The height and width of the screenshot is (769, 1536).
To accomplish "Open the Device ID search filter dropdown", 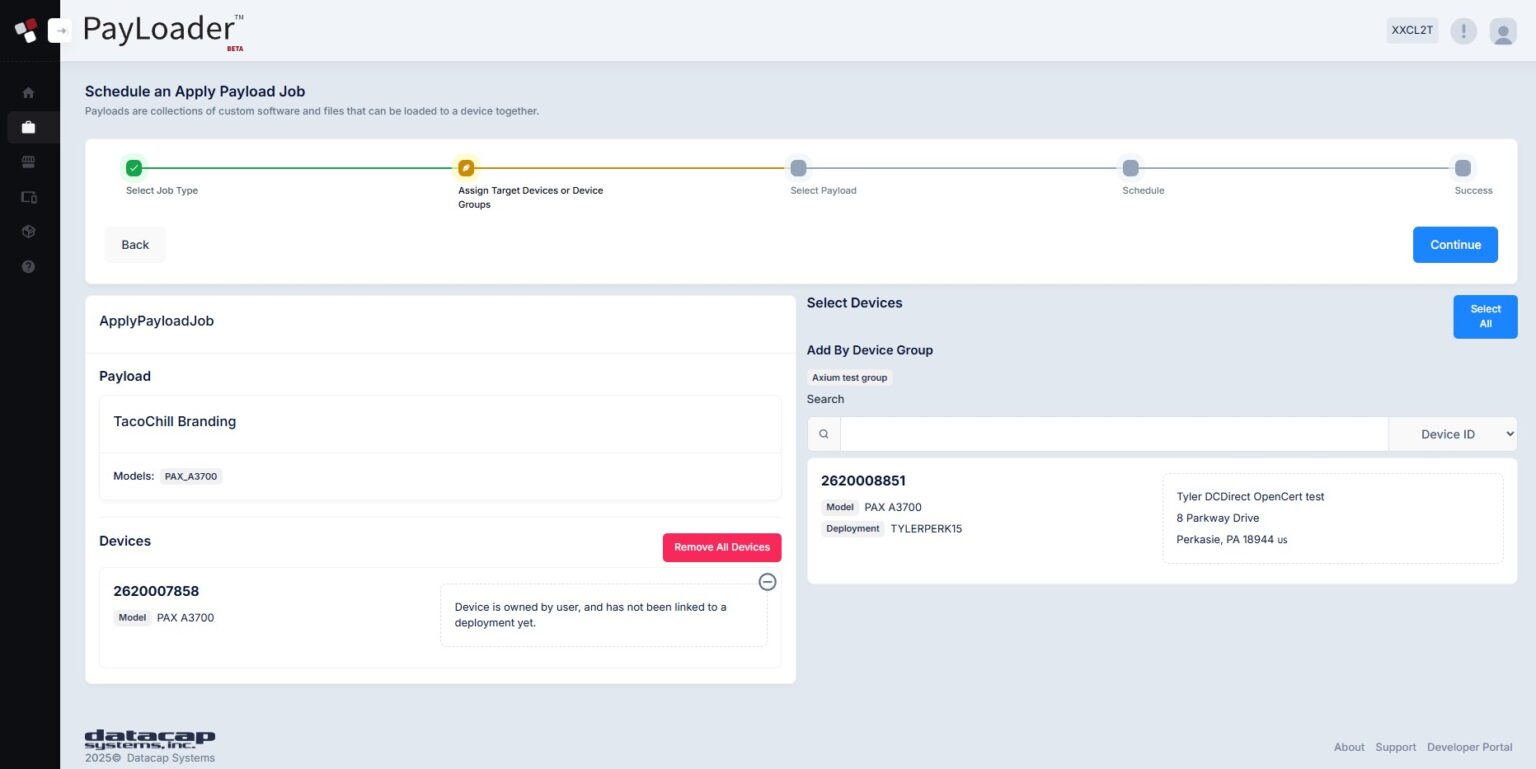I will 1453,434.
